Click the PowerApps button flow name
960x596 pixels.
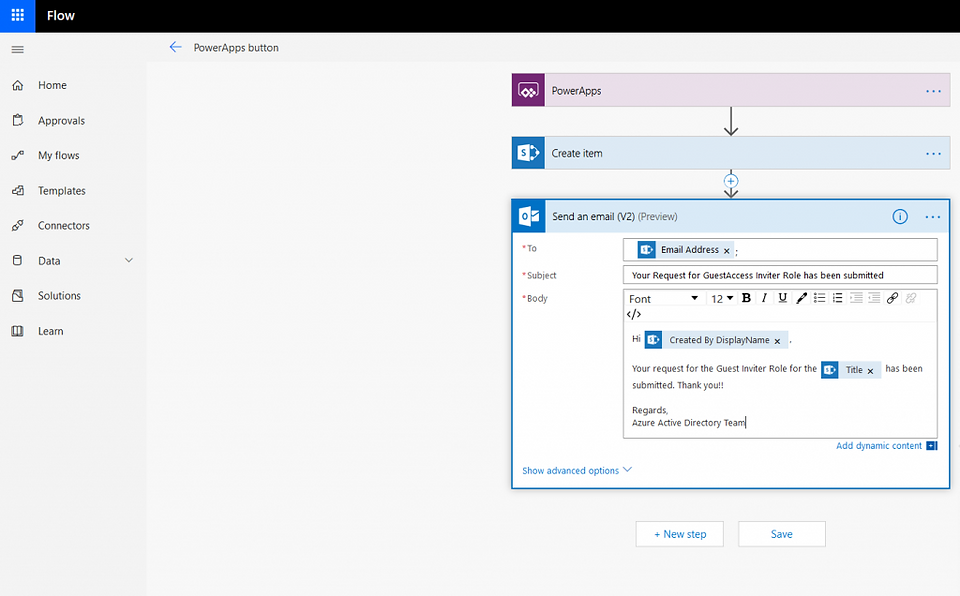coord(236,48)
